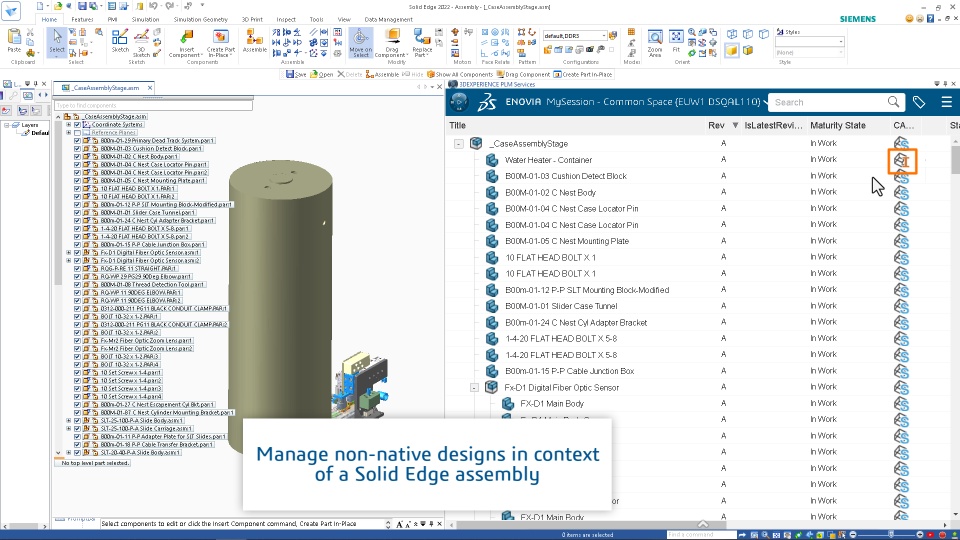
Task: Collapse Fx-D1 Digital Fiber Optic Sensor in ENOVIA
Action: pos(474,388)
